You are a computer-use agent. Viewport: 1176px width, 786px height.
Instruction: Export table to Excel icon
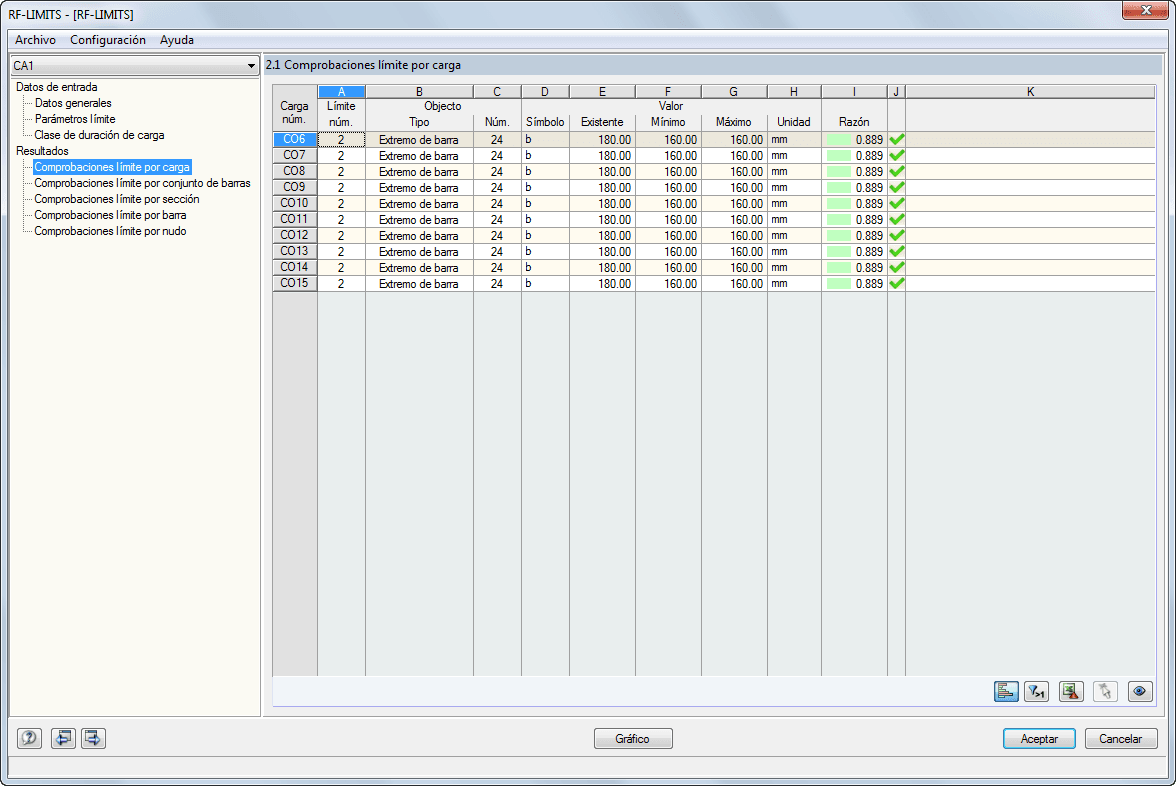click(1071, 692)
